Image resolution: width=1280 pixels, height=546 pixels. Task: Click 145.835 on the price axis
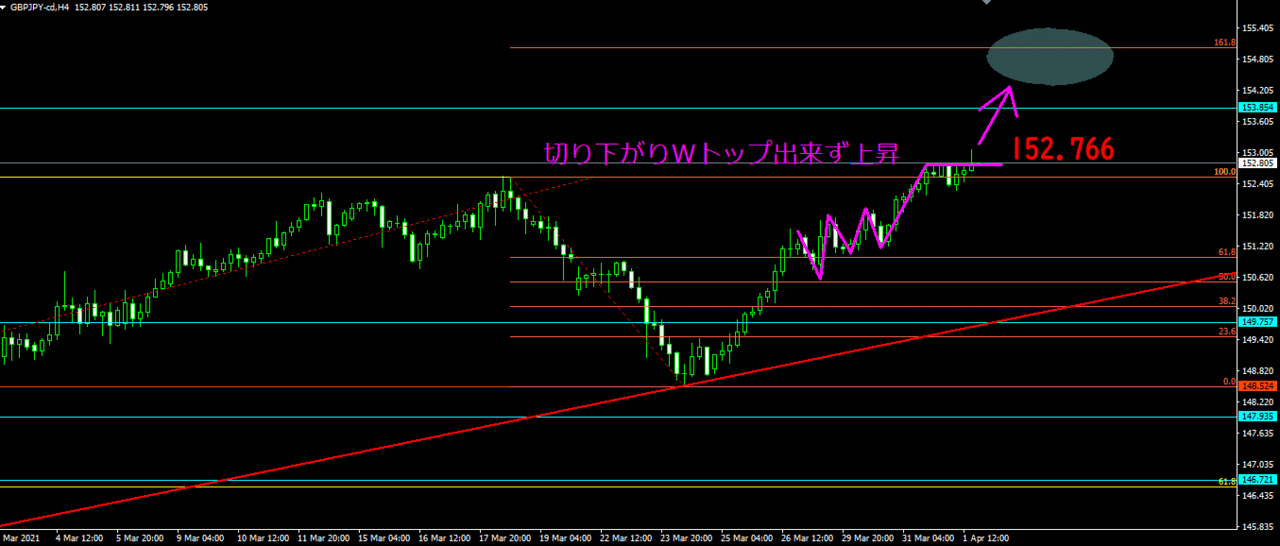pos(1258,525)
